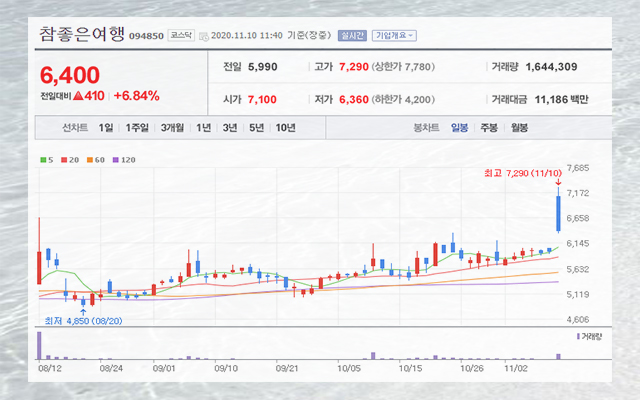
Task: Click the 최고 7,290 (11/10) chart annotation
Action: (x=523, y=173)
